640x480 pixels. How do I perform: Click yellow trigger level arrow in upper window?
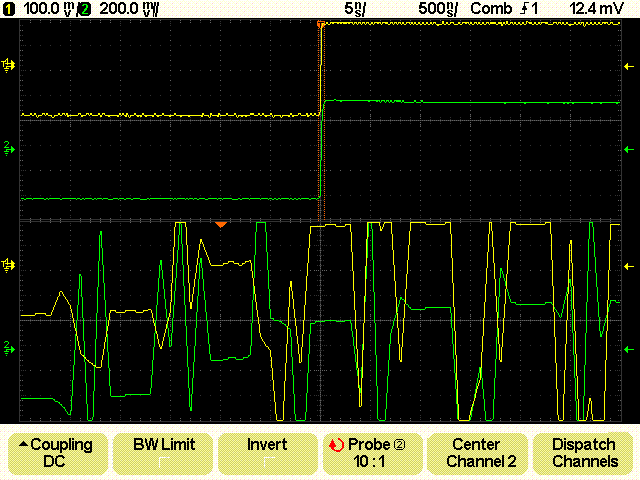(629, 66)
